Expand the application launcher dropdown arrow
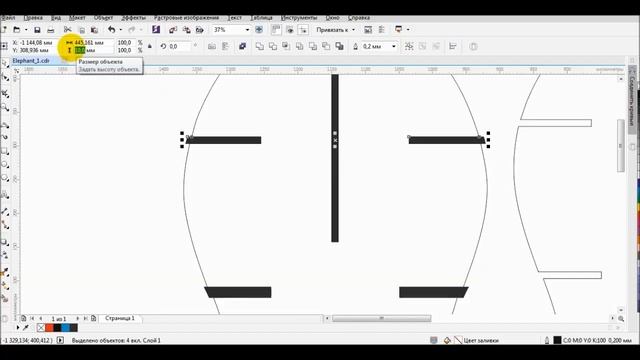 pyautogui.click(x=408, y=30)
